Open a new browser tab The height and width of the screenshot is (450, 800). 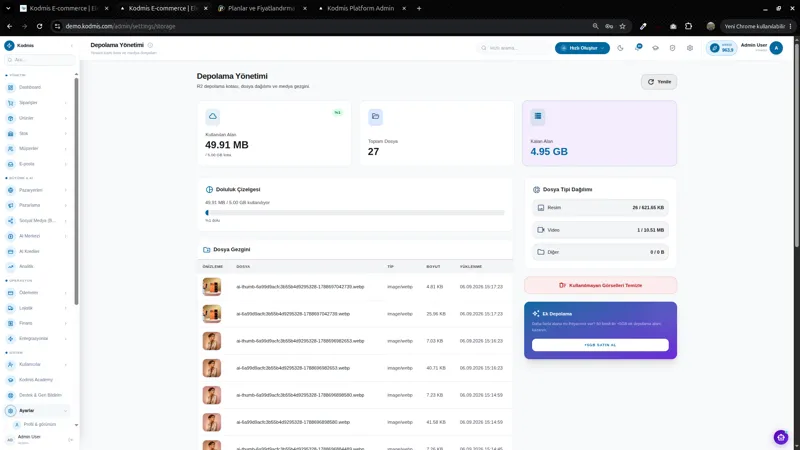(x=419, y=8)
